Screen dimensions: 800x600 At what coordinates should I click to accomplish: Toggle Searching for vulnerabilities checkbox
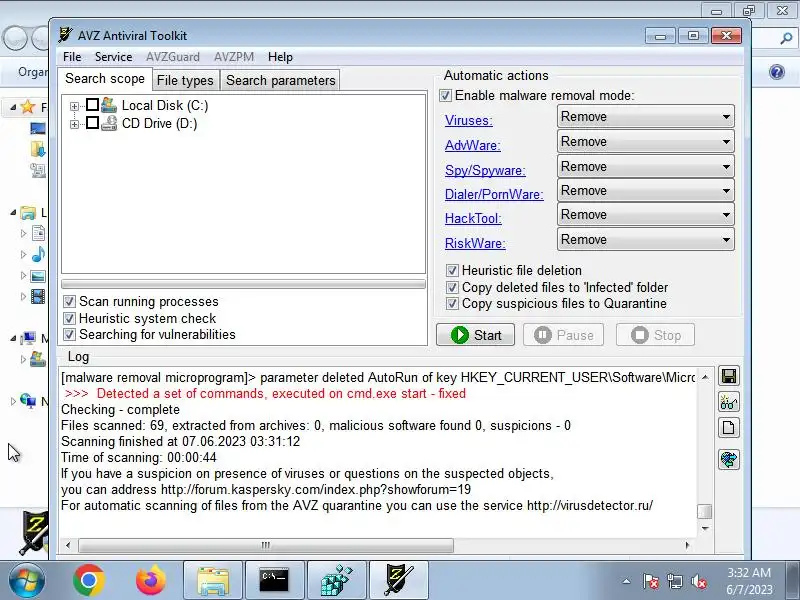point(69,335)
